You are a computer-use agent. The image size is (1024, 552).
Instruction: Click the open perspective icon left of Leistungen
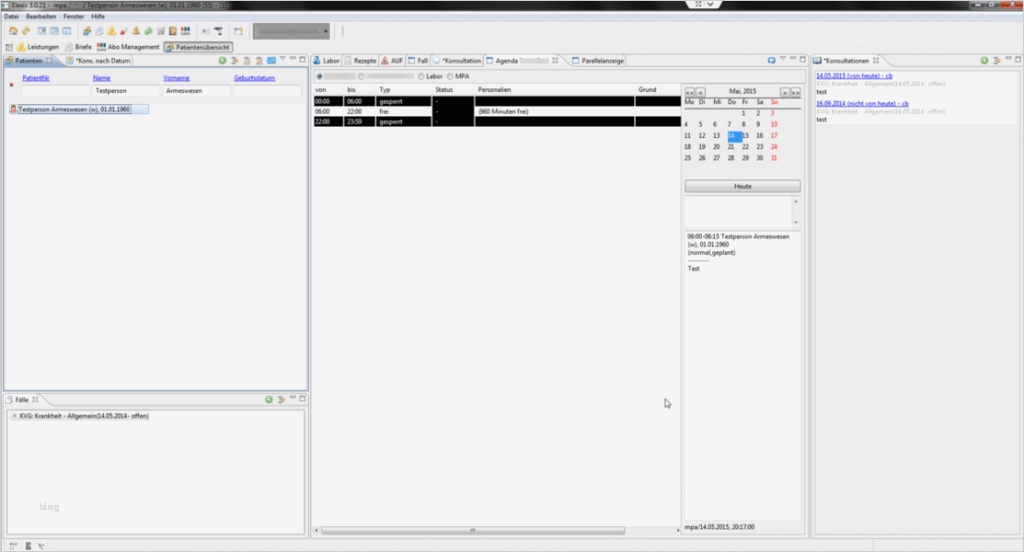pyautogui.click(x=9, y=47)
